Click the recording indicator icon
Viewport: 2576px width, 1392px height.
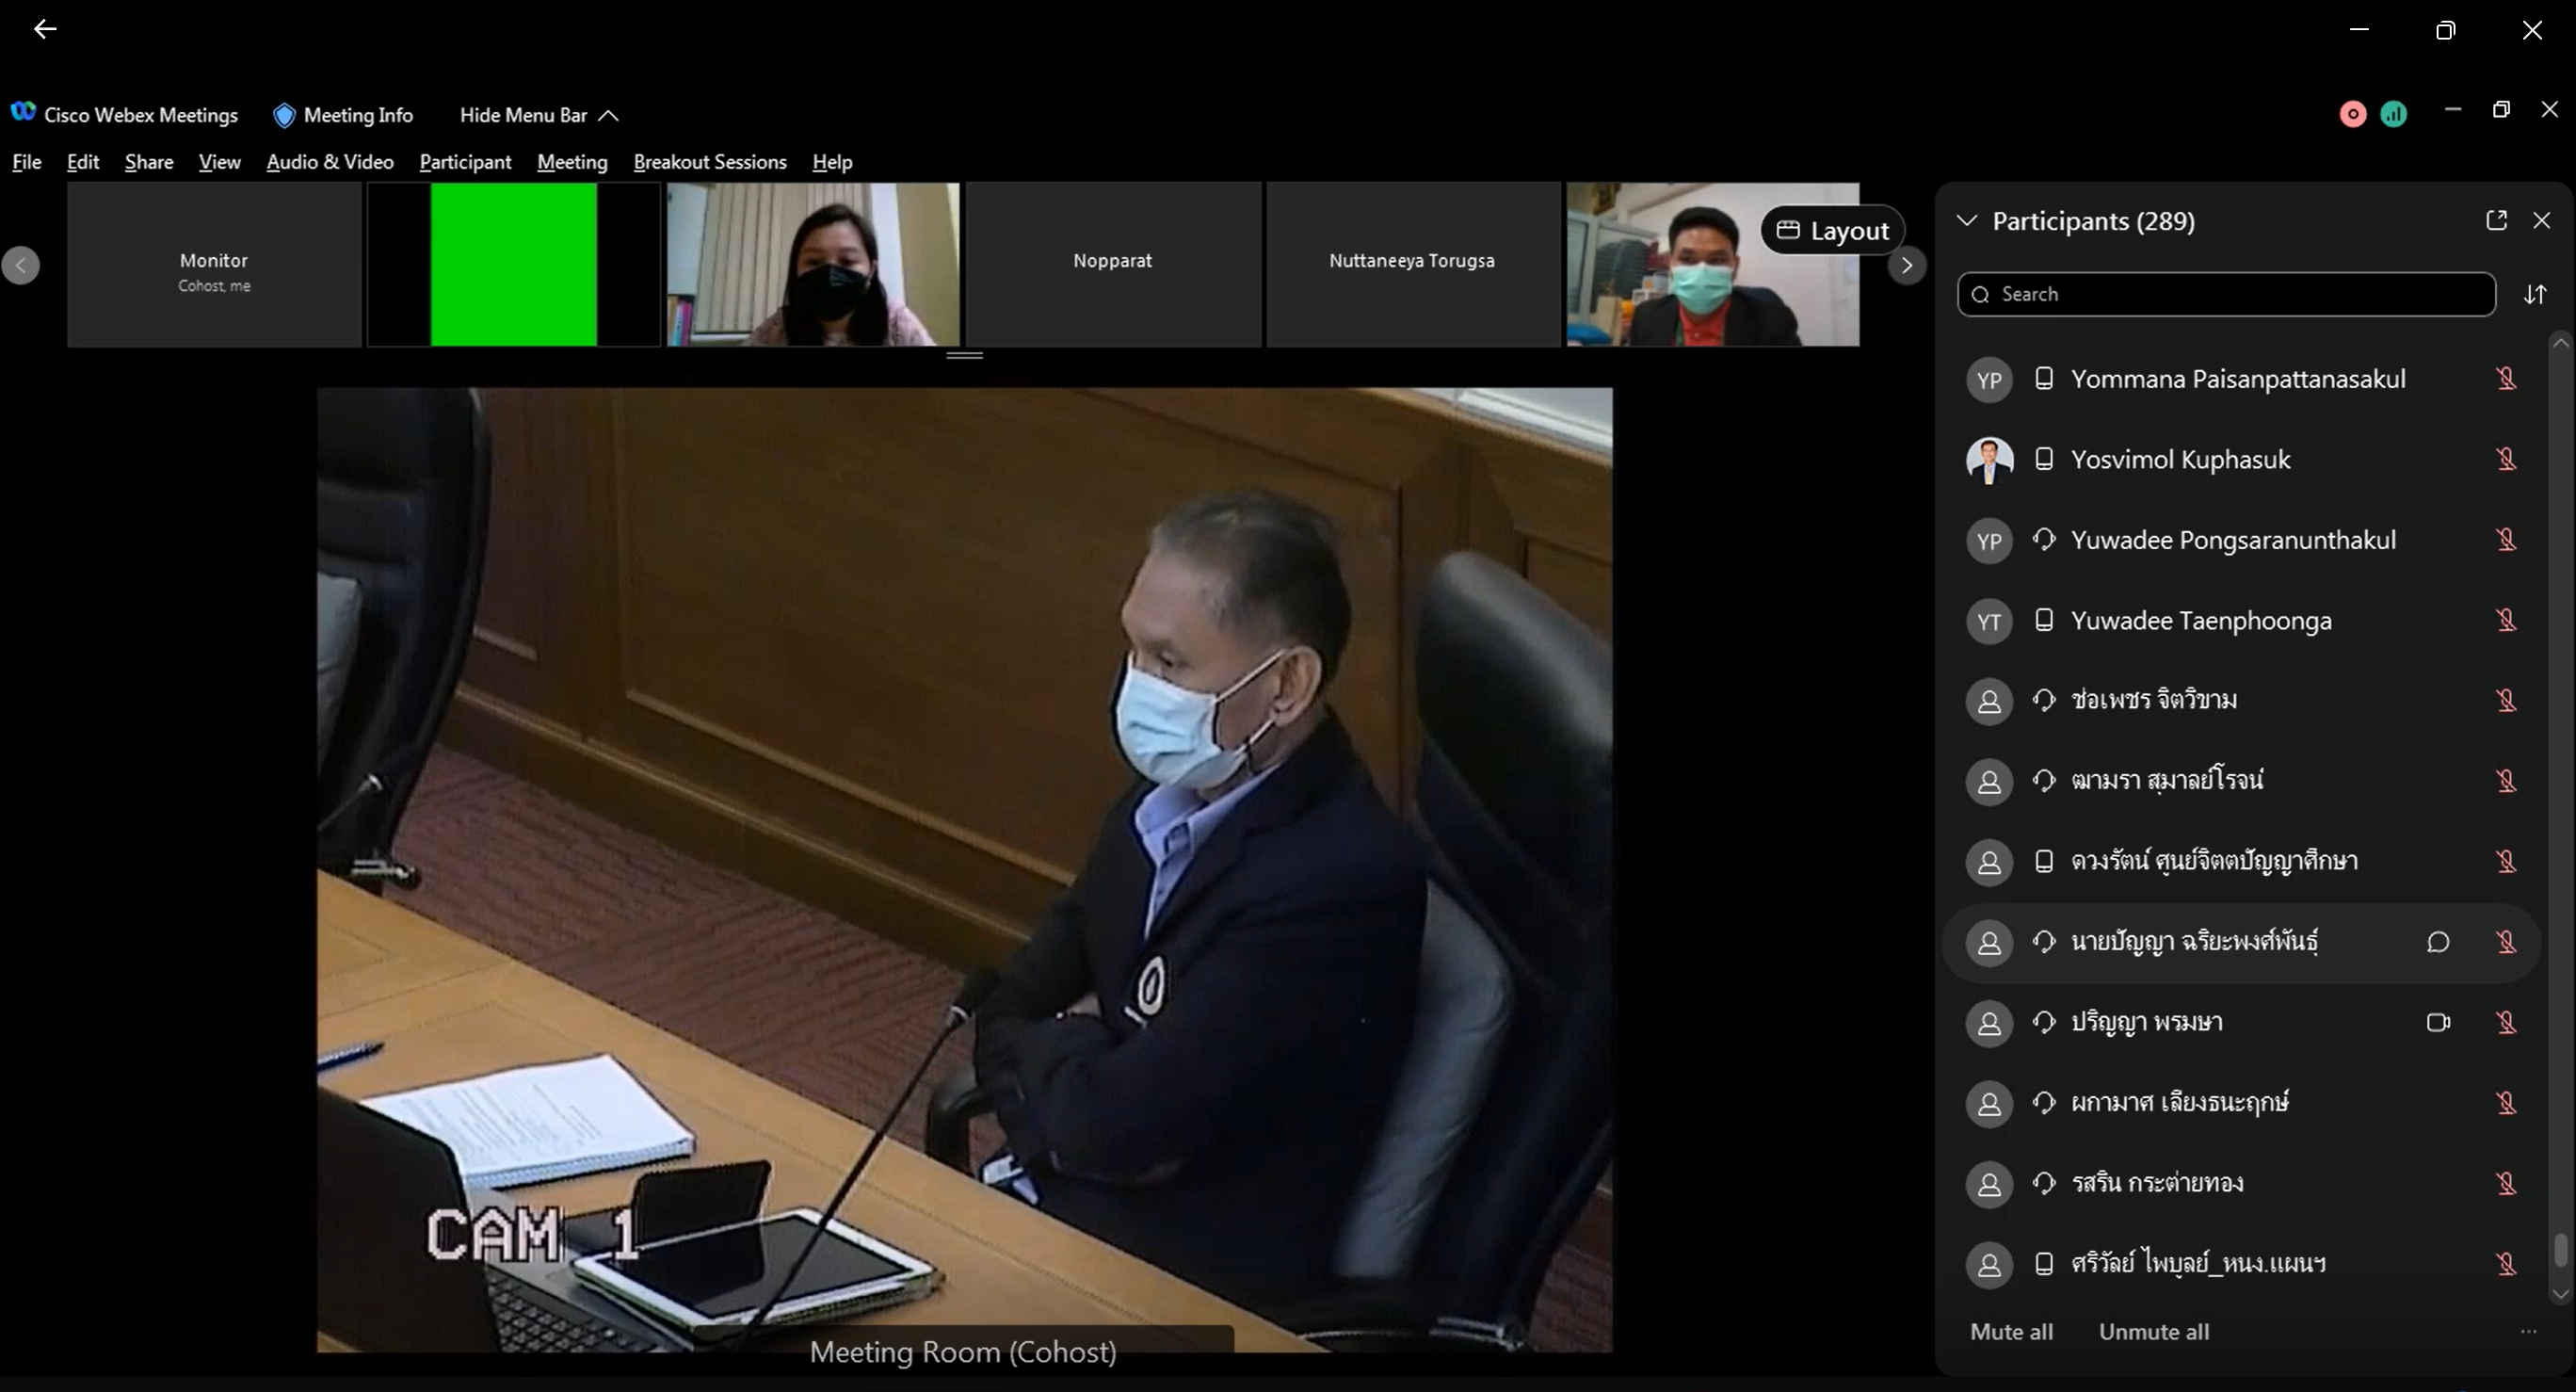coord(2353,114)
